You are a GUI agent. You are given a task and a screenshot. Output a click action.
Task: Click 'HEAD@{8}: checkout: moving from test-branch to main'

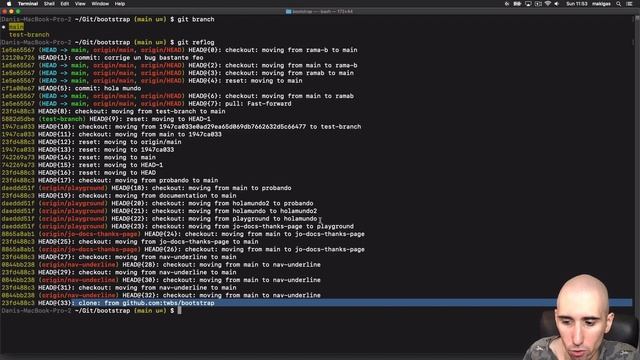[131, 111]
